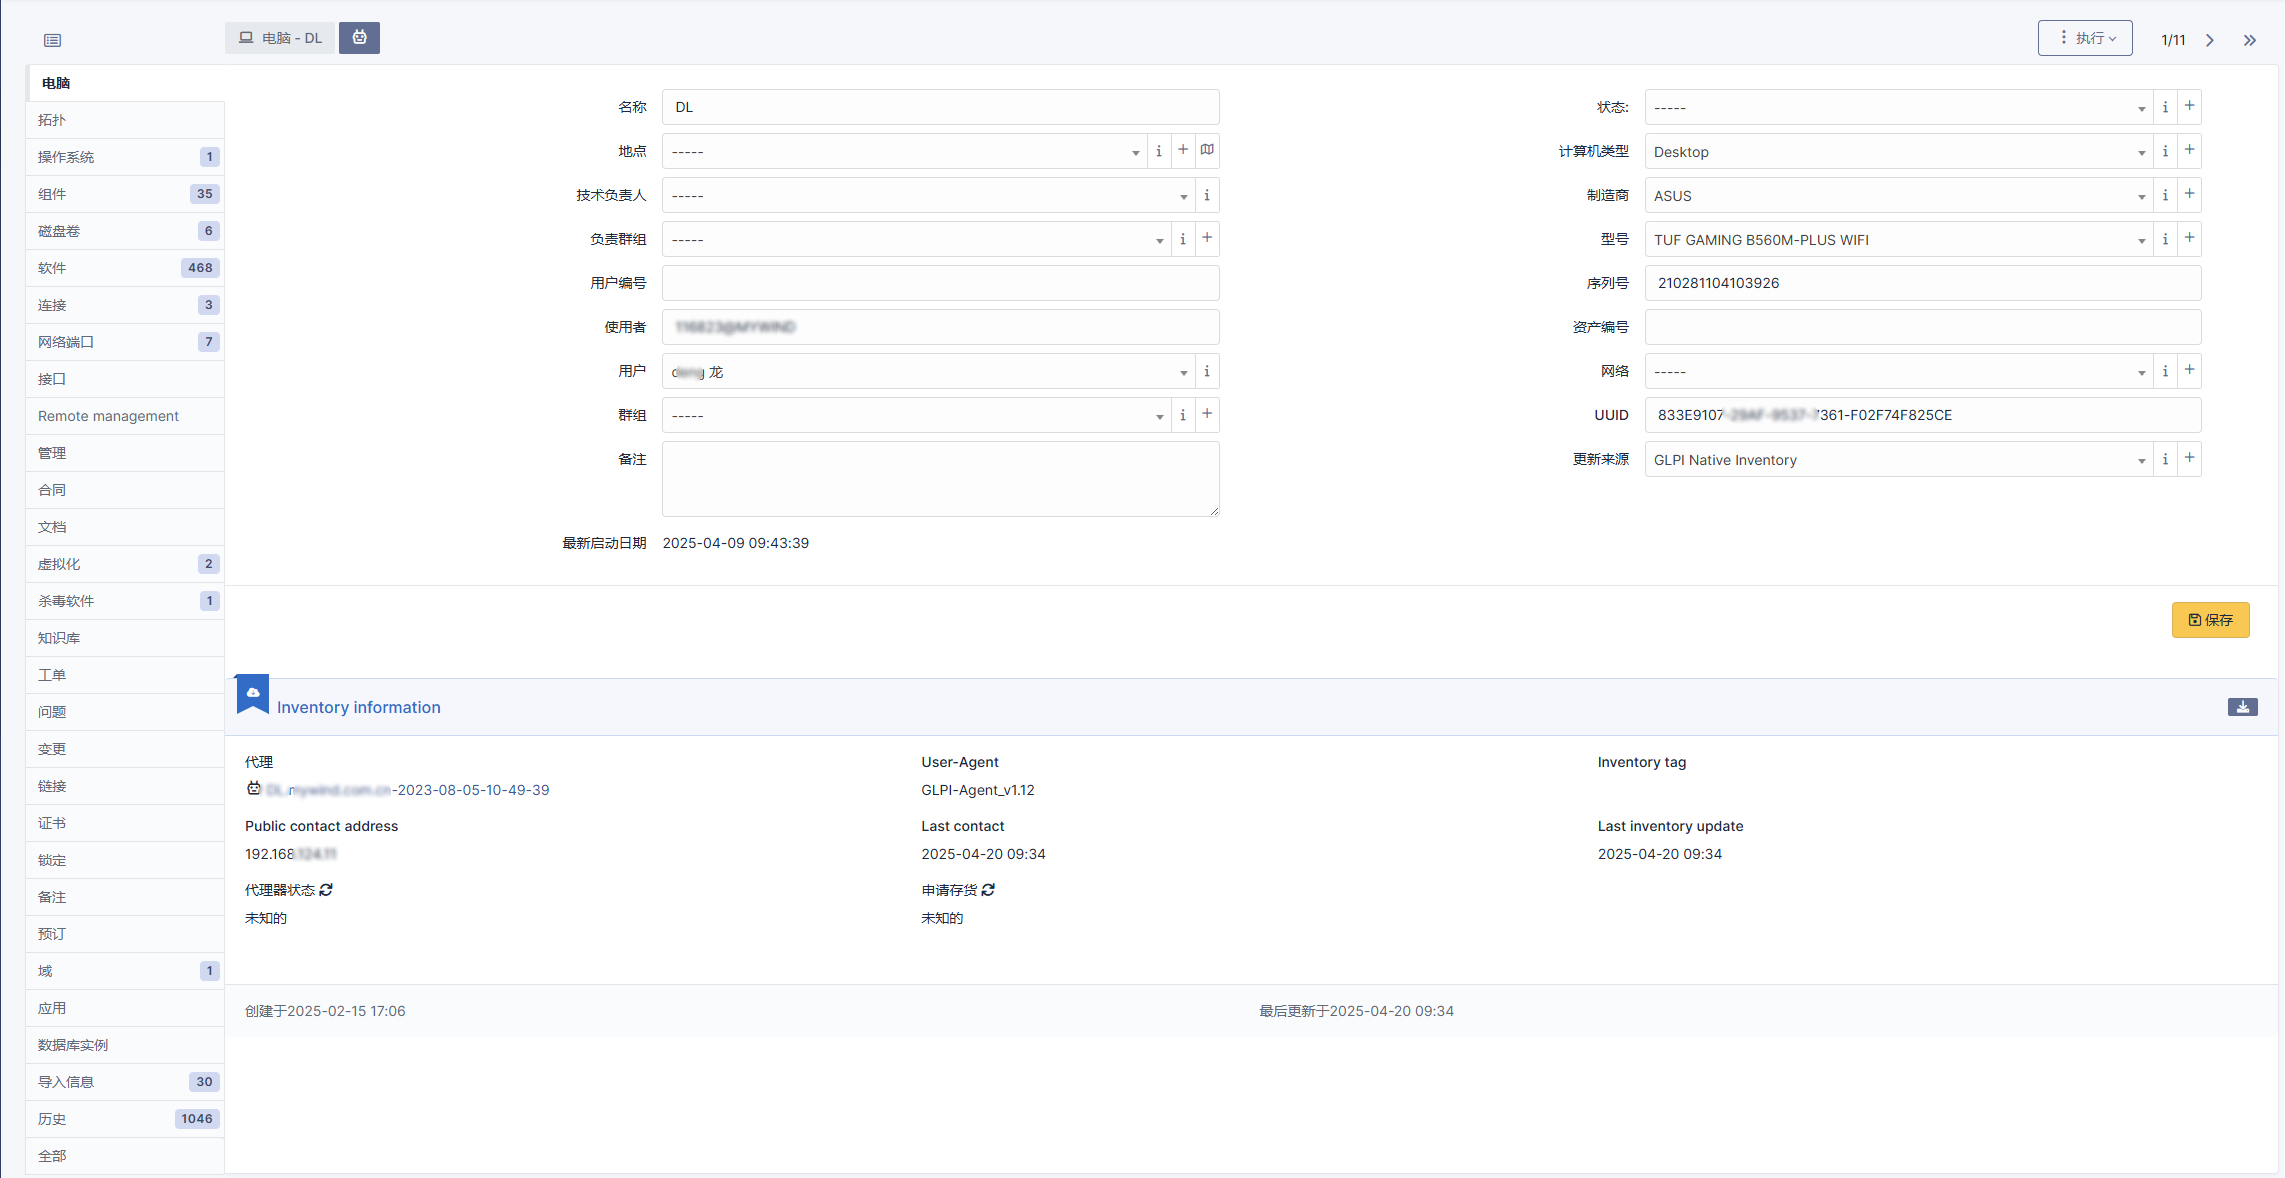
Task: Open 网络端口 tab
Action: point(125,342)
